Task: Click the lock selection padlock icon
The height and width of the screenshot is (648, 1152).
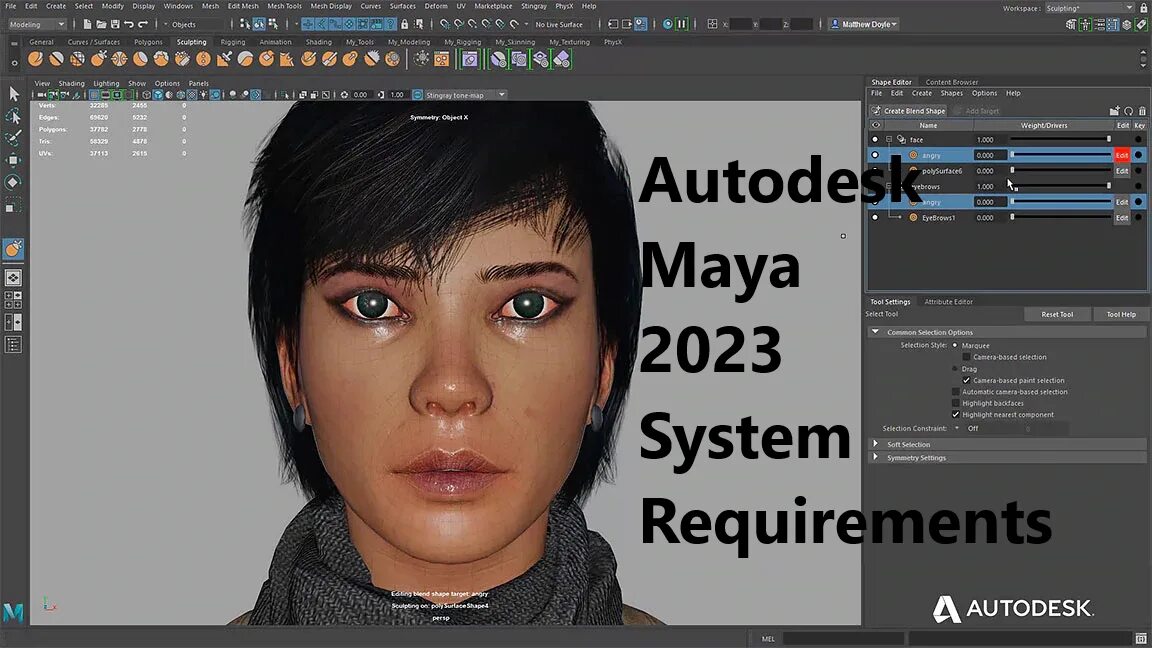Action: click(404, 24)
